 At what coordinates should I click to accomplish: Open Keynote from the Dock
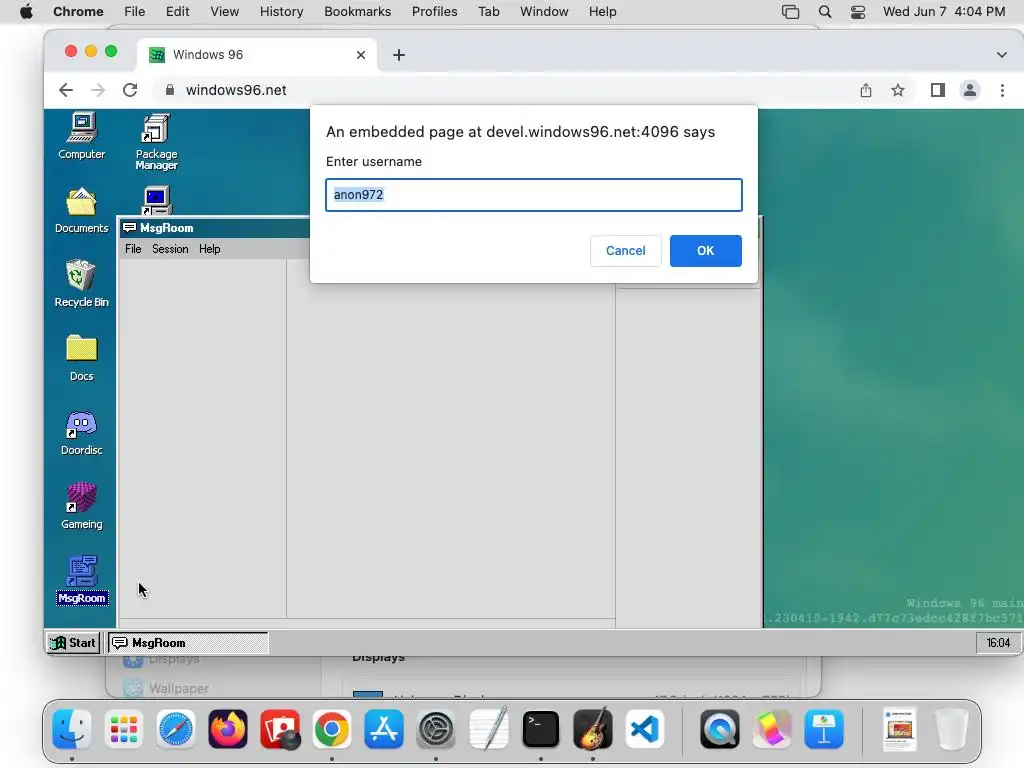(824, 729)
